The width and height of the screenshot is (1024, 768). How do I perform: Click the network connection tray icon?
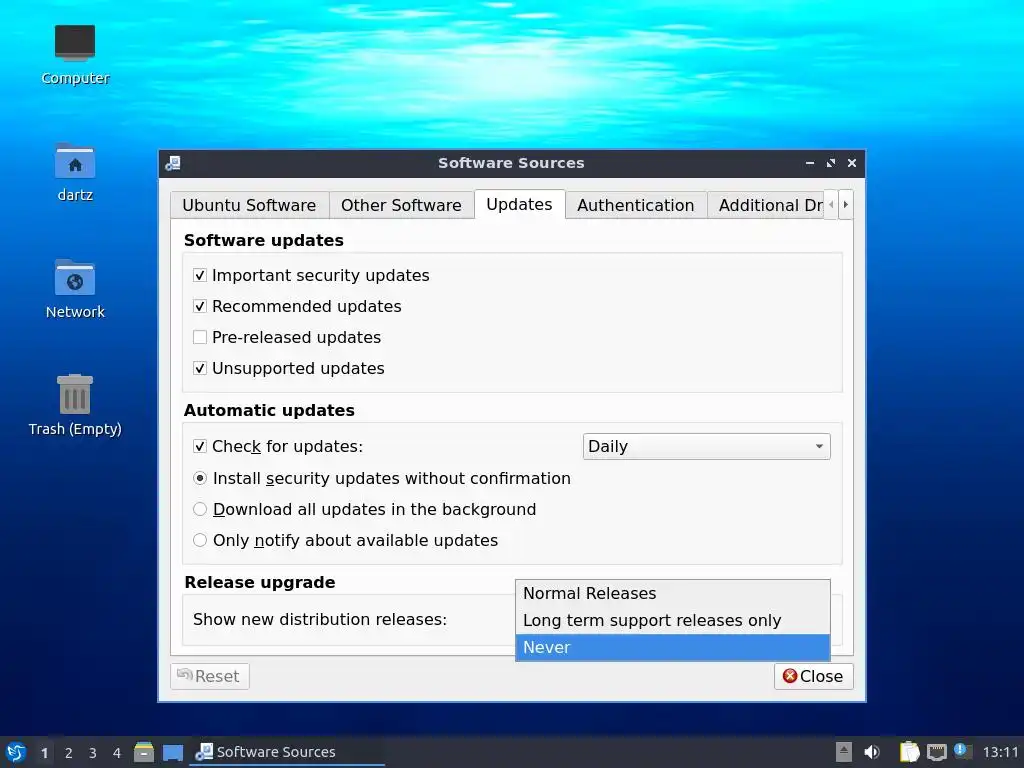937,752
